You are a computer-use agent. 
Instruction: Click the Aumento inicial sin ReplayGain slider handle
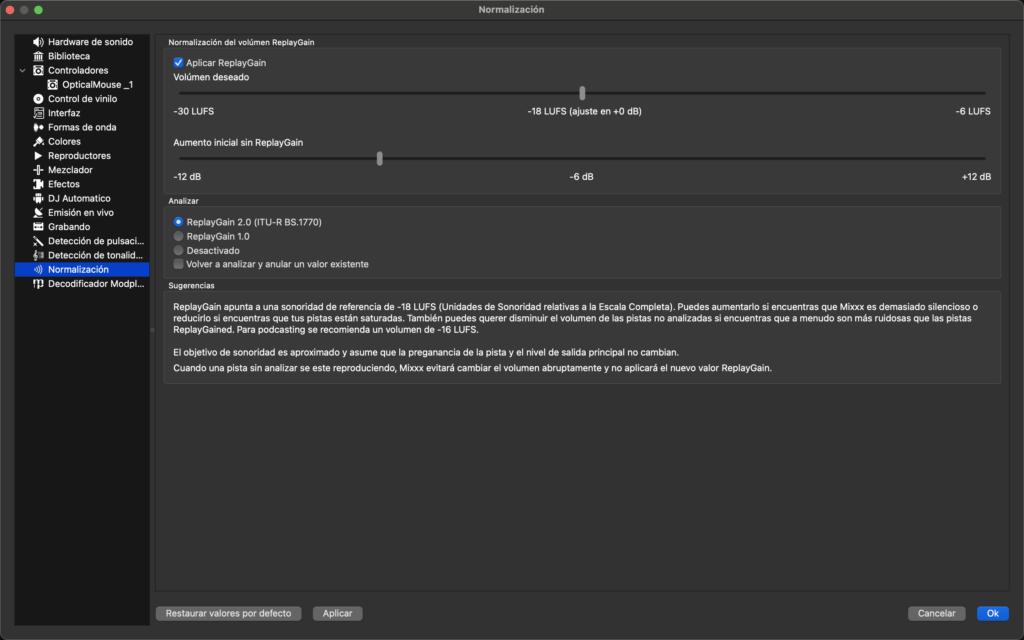pyautogui.click(x=379, y=159)
